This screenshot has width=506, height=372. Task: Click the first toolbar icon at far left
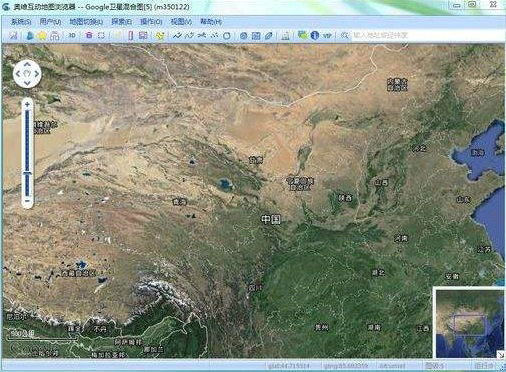click(13, 35)
